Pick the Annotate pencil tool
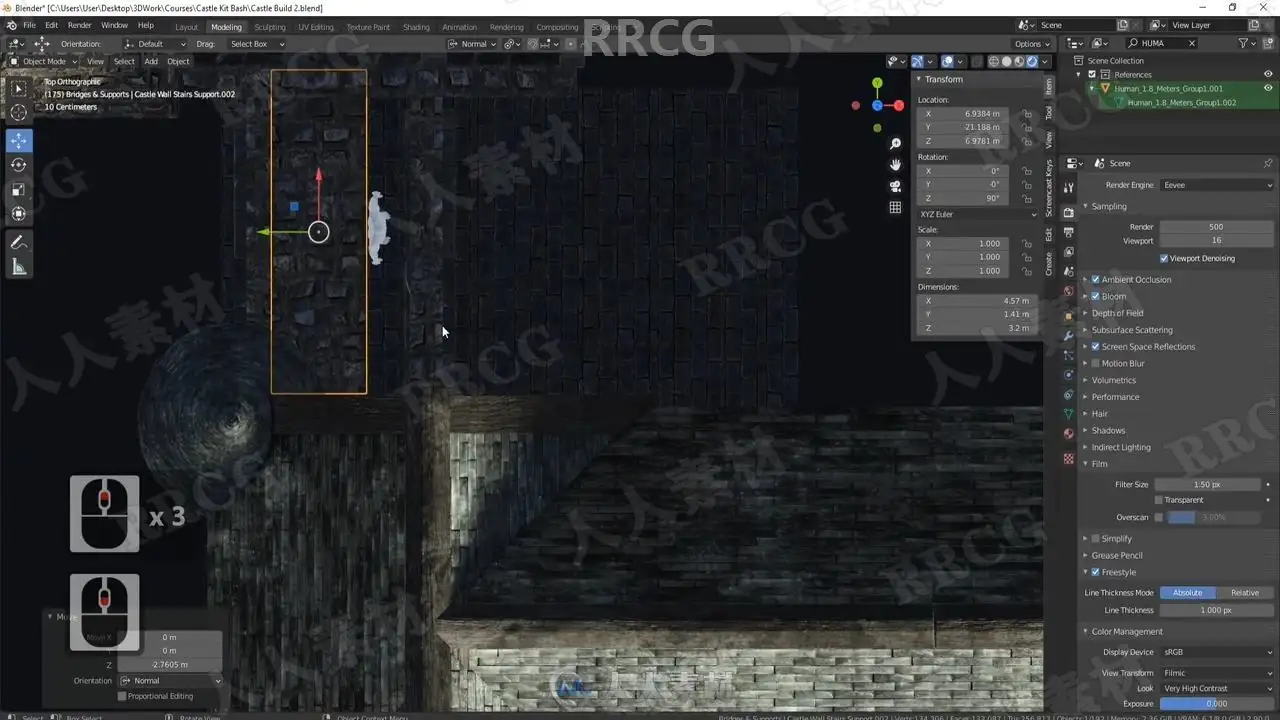The width and height of the screenshot is (1280, 720). click(19, 242)
